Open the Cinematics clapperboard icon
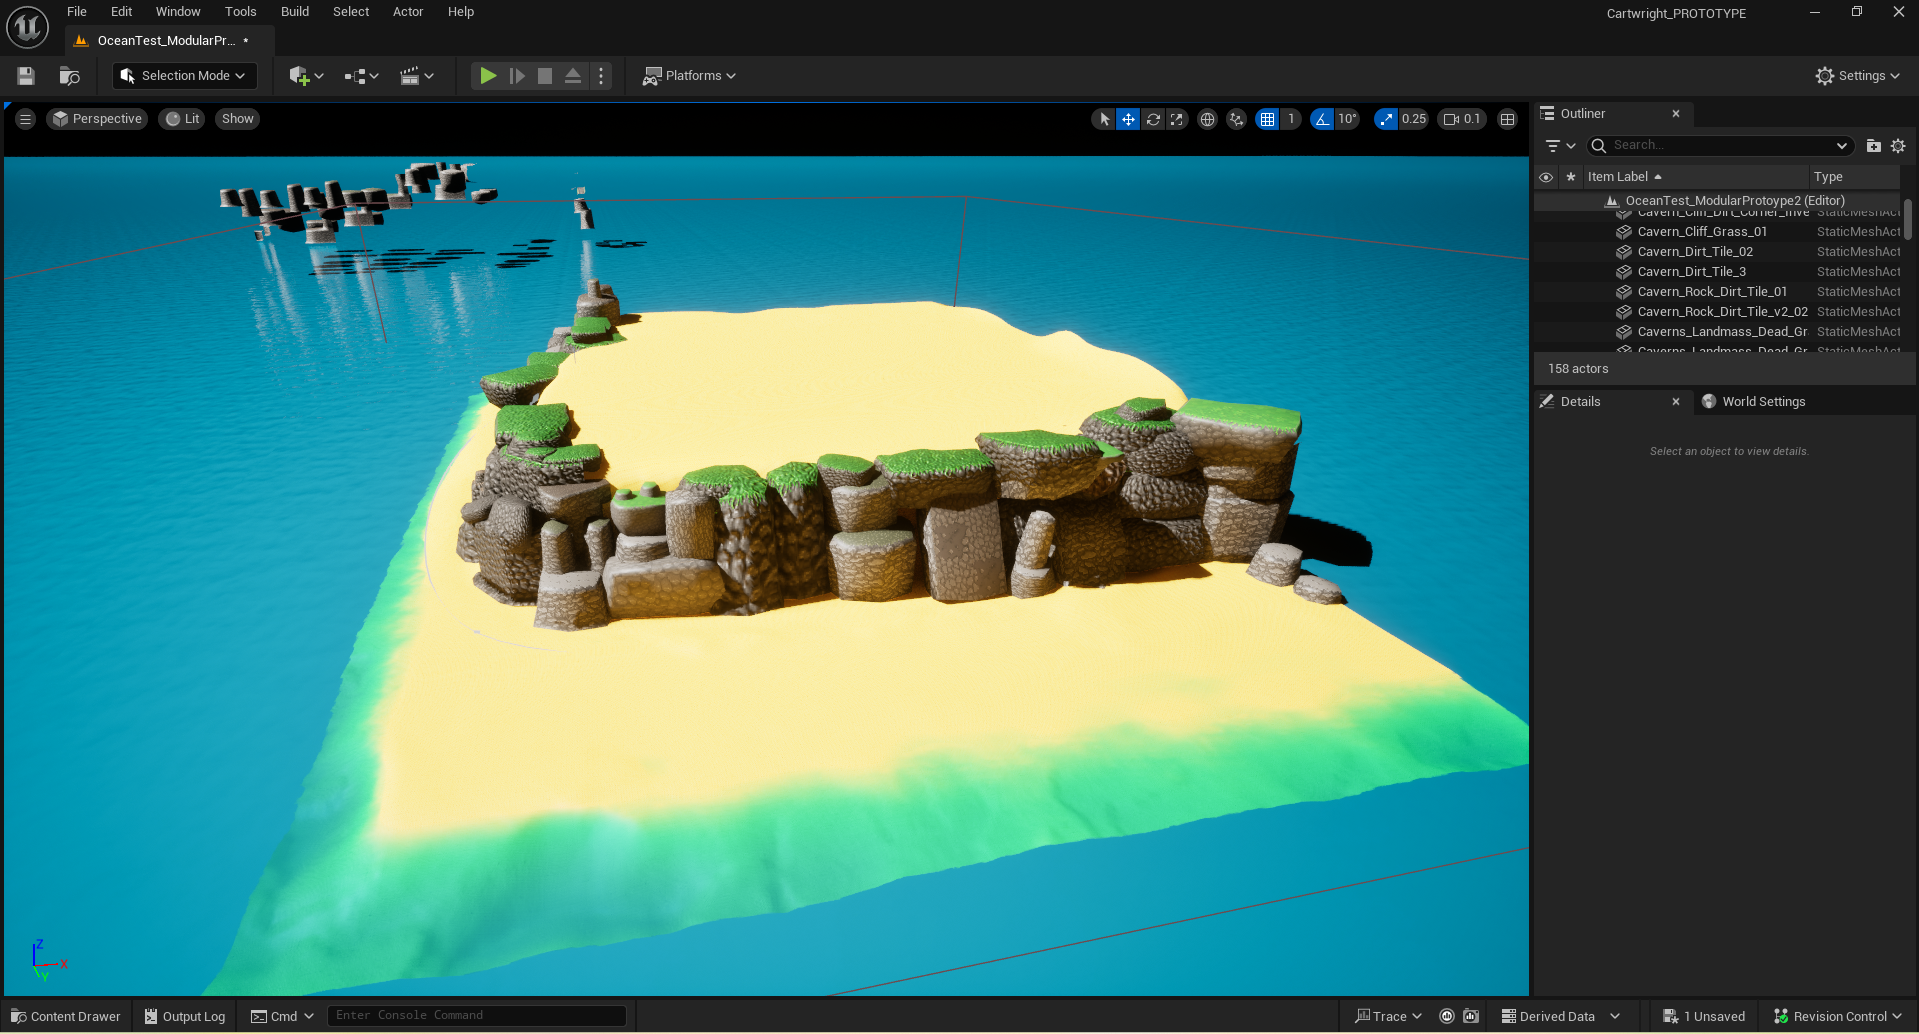This screenshot has width=1919, height=1034. (416, 76)
